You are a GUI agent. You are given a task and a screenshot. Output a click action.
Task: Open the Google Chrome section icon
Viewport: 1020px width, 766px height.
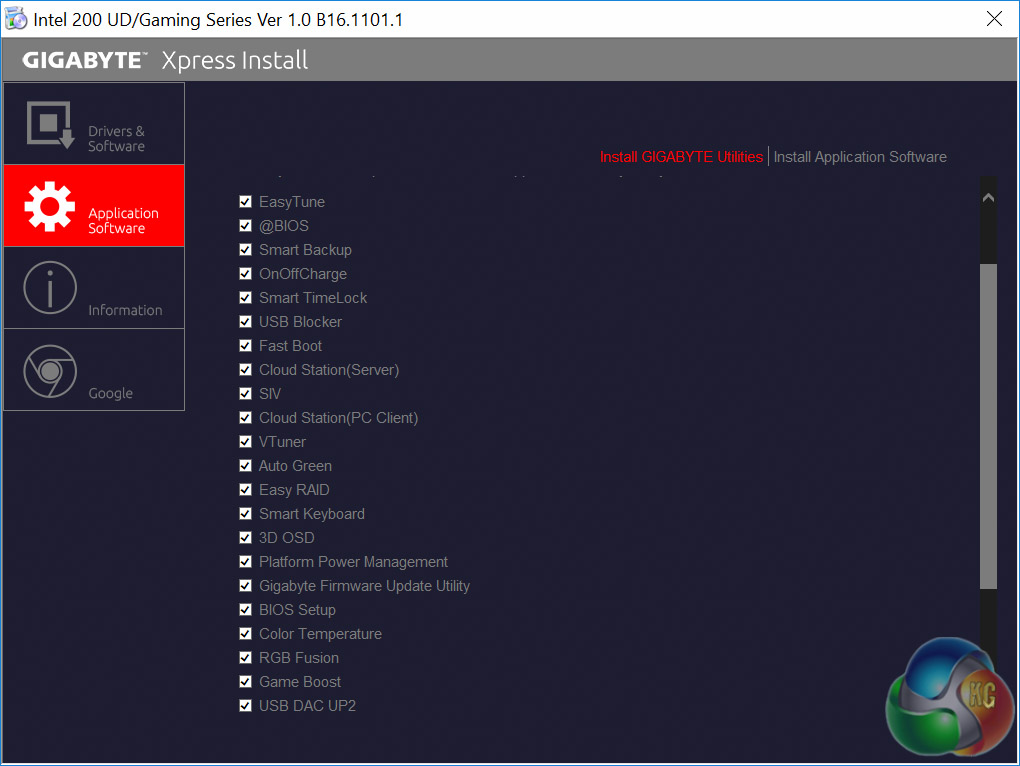(x=50, y=371)
